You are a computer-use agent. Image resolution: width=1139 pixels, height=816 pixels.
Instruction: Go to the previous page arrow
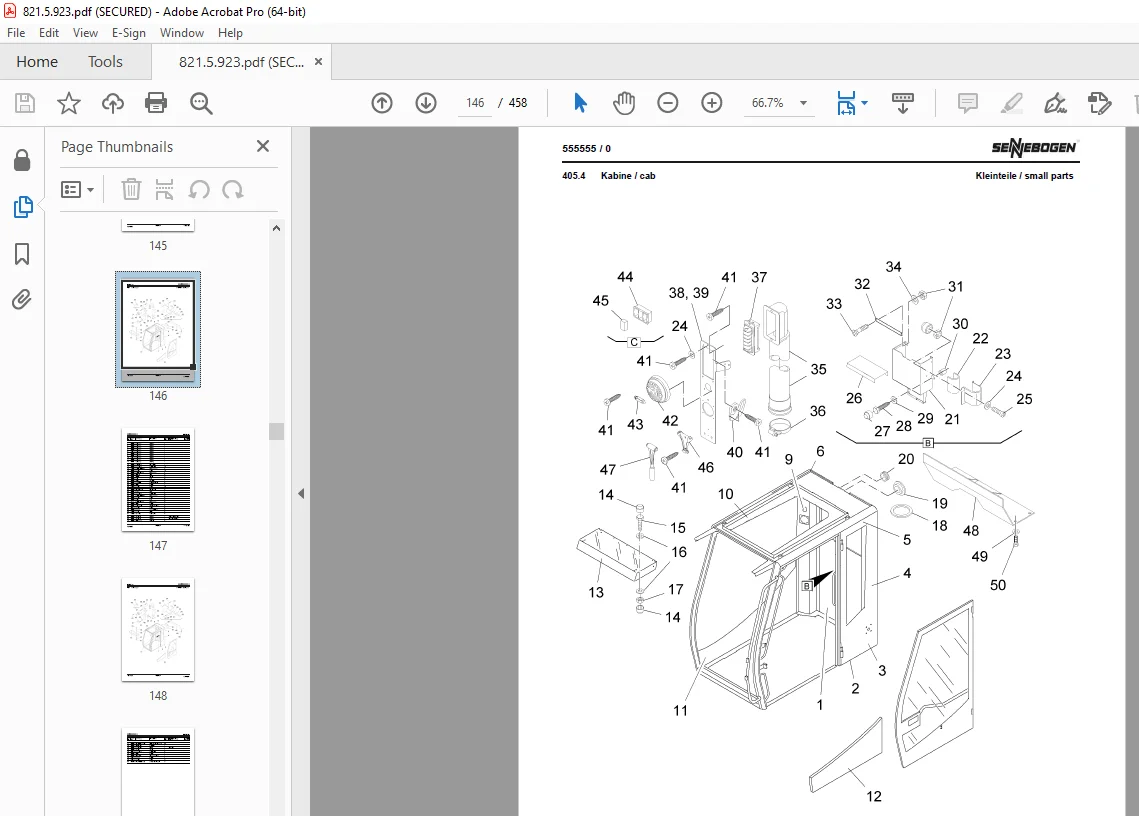tap(382, 103)
